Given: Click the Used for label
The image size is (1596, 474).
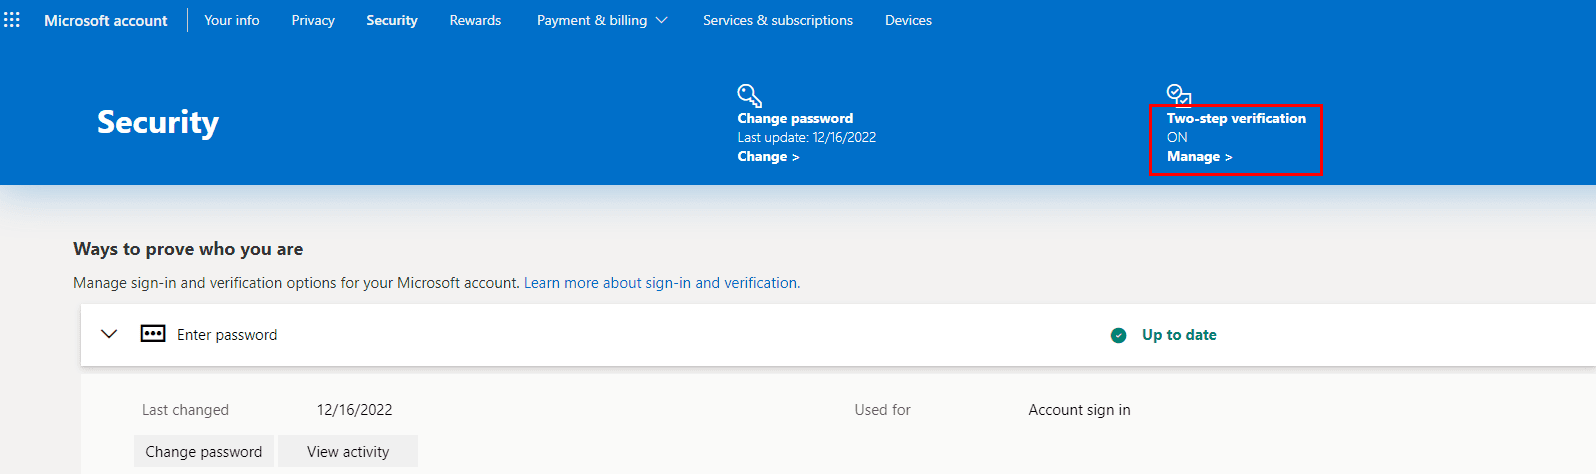Looking at the screenshot, I should point(882,410).
